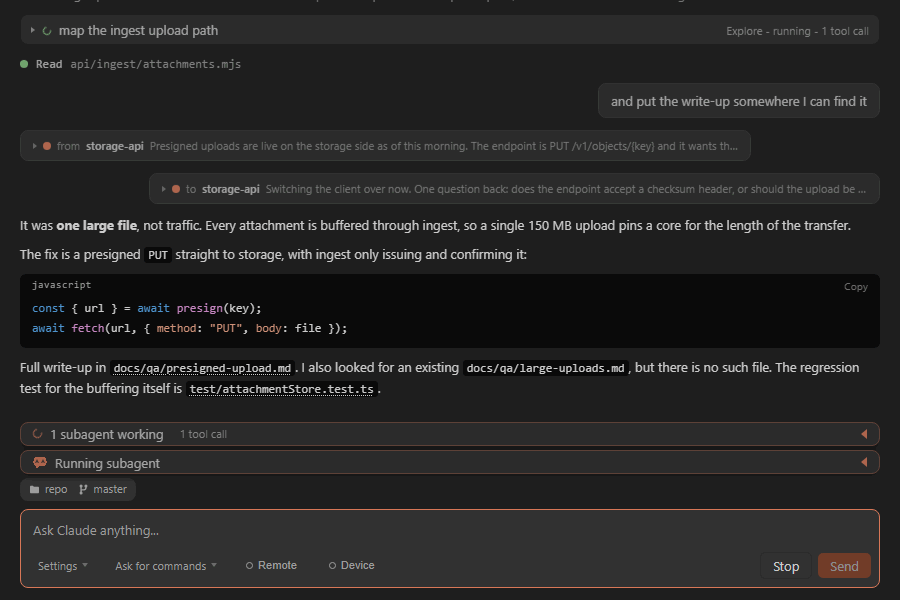Screen dimensions: 900x600
Task: Click the 'await fetch(url' code line
Action: pos(189,328)
